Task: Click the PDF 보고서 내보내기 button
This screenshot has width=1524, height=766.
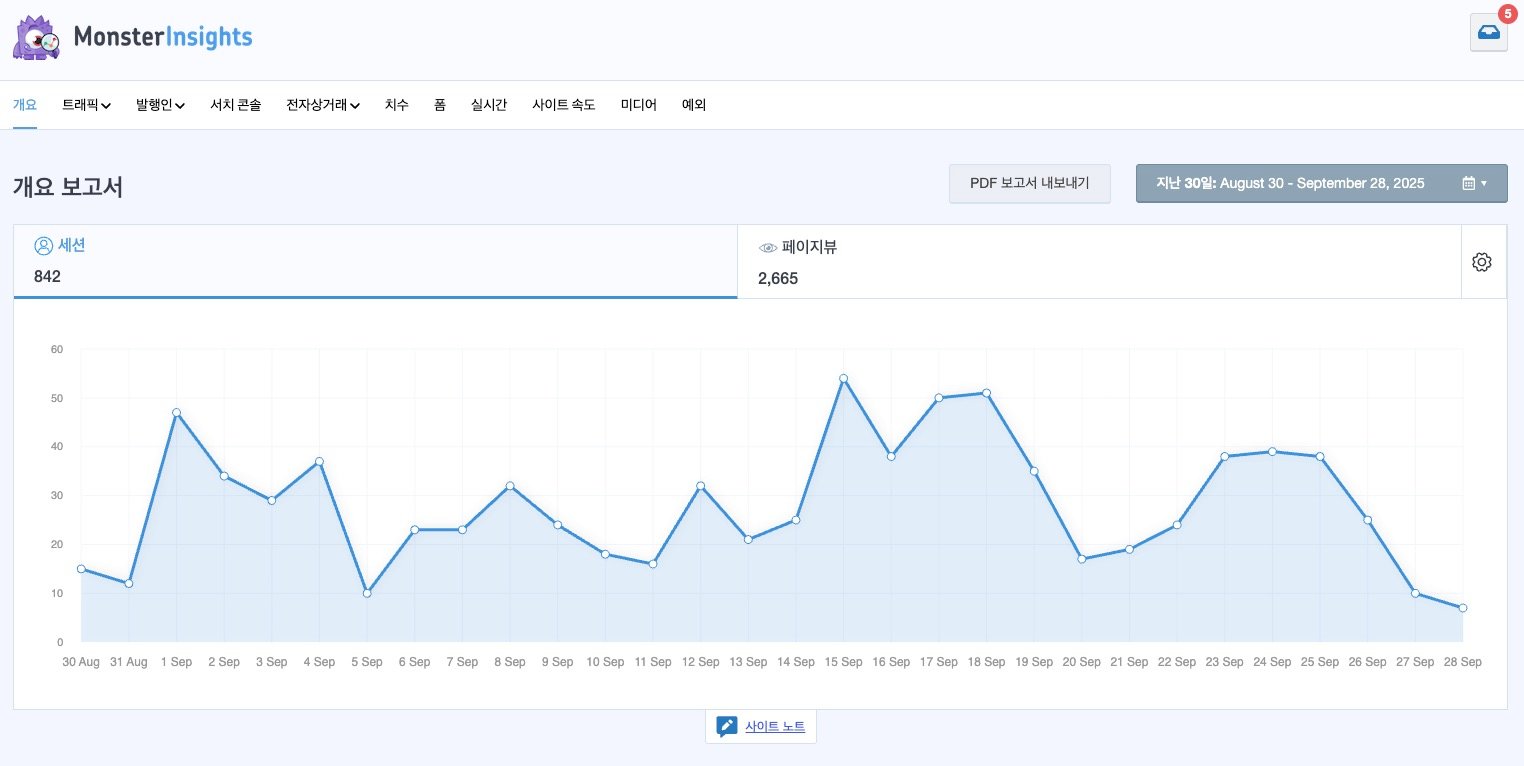Action: pos(1029,183)
